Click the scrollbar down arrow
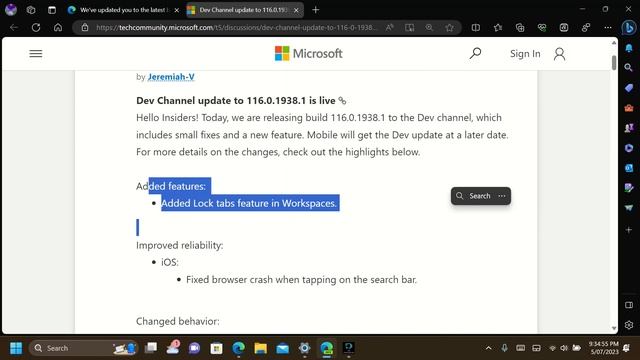640x360 pixels. [614, 328]
